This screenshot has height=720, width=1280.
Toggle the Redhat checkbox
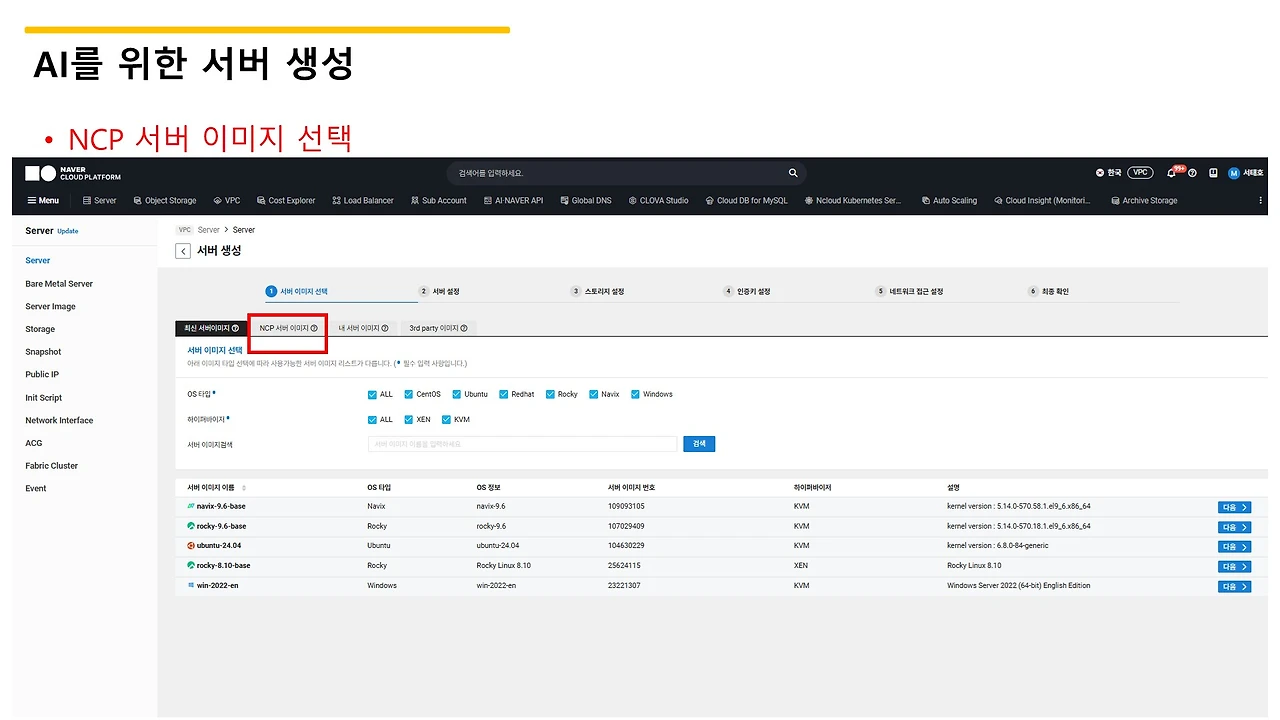tap(504, 394)
